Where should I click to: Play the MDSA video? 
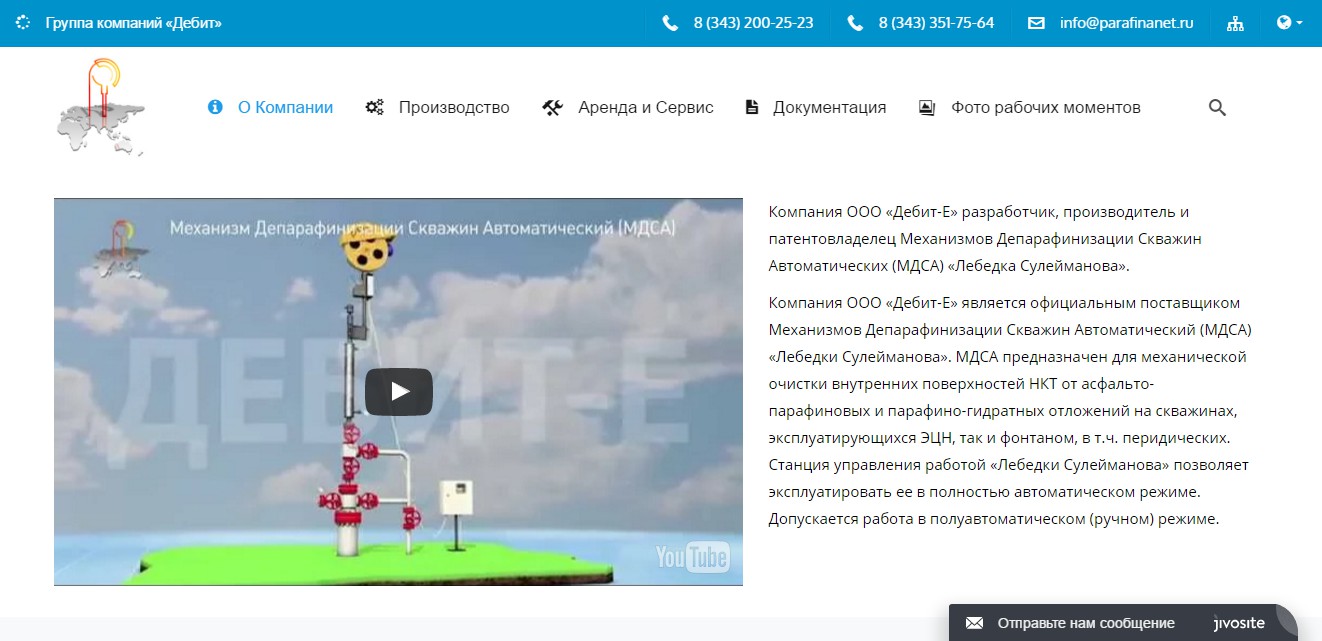(x=398, y=391)
